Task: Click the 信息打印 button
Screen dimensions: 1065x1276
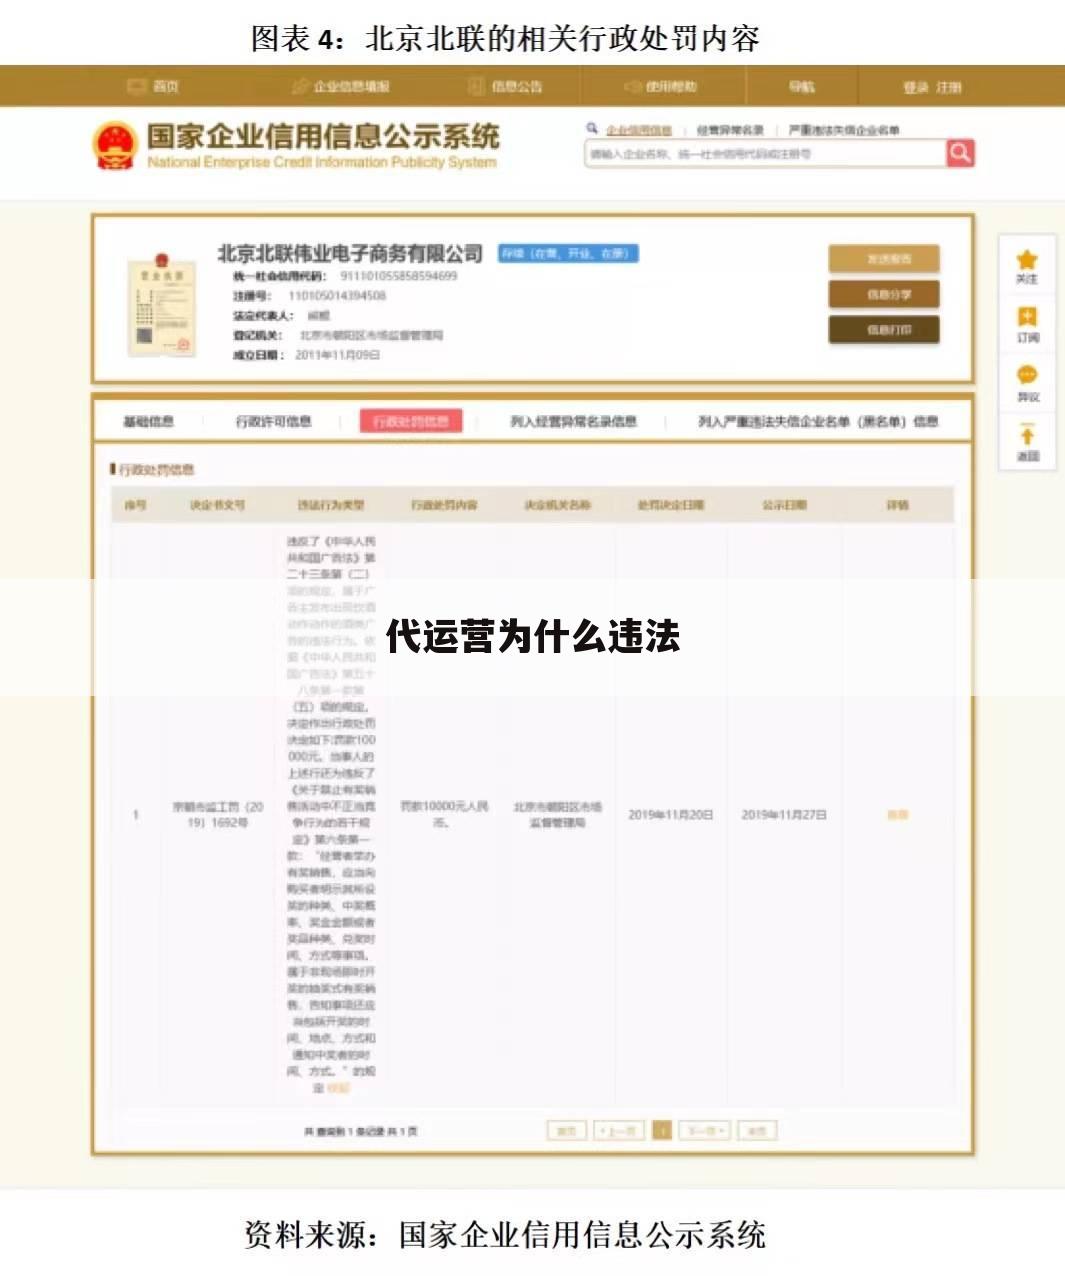Action: coord(884,329)
